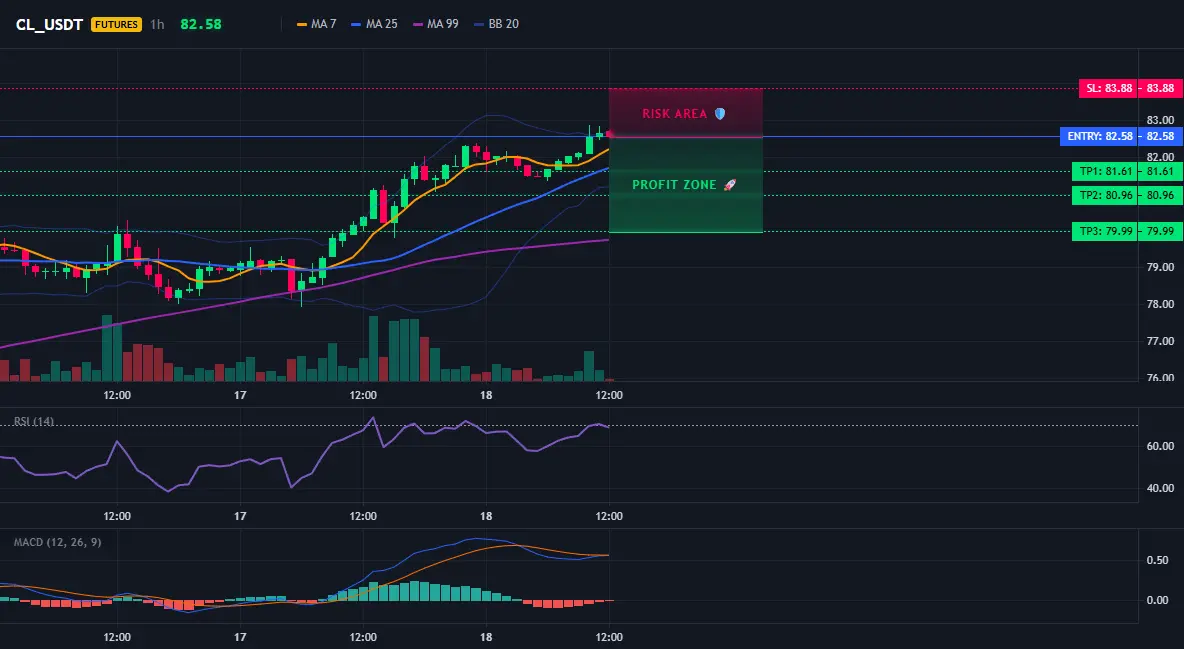Click the orange MA 7 color line marker

[x=302, y=24]
